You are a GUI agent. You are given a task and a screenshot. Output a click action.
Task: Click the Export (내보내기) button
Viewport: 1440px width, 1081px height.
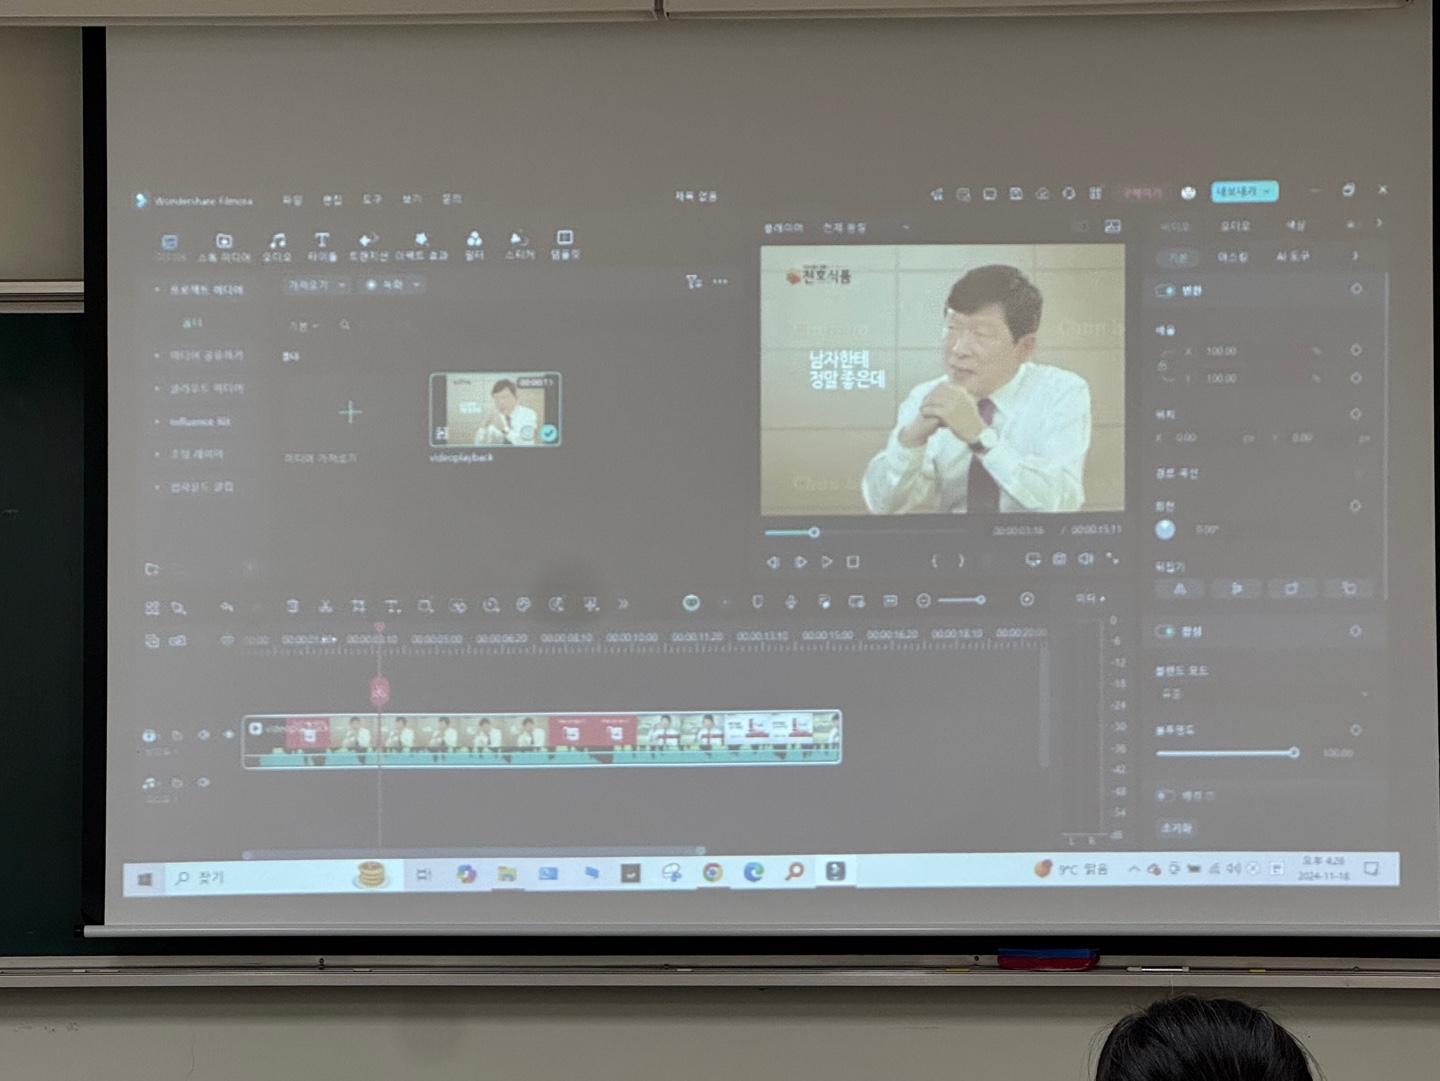click(x=1244, y=191)
